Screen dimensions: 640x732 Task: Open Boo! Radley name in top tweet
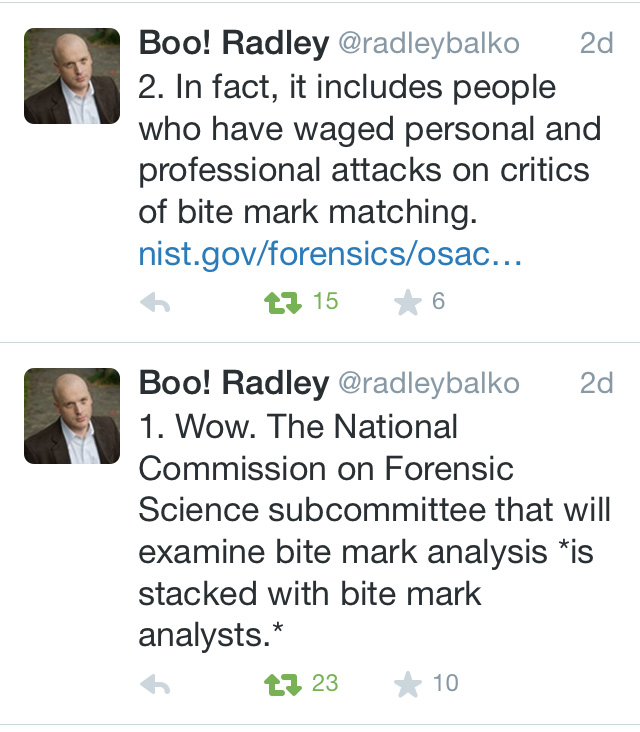point(232,44)
